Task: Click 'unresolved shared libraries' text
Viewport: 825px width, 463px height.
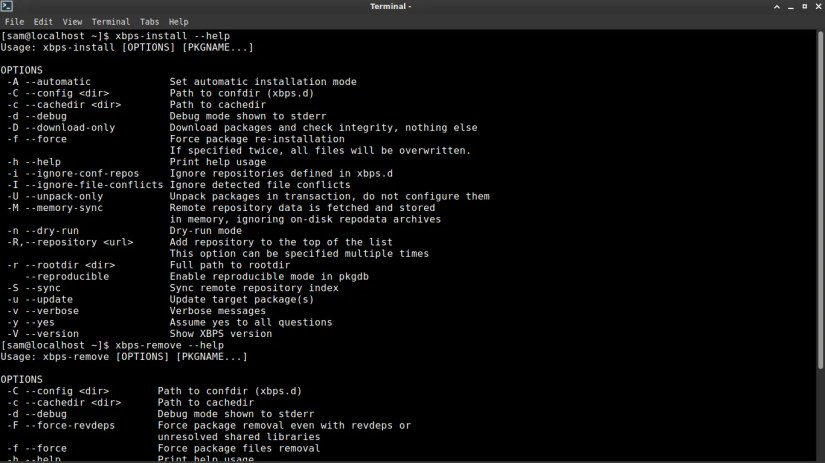Action: [239, 437]
